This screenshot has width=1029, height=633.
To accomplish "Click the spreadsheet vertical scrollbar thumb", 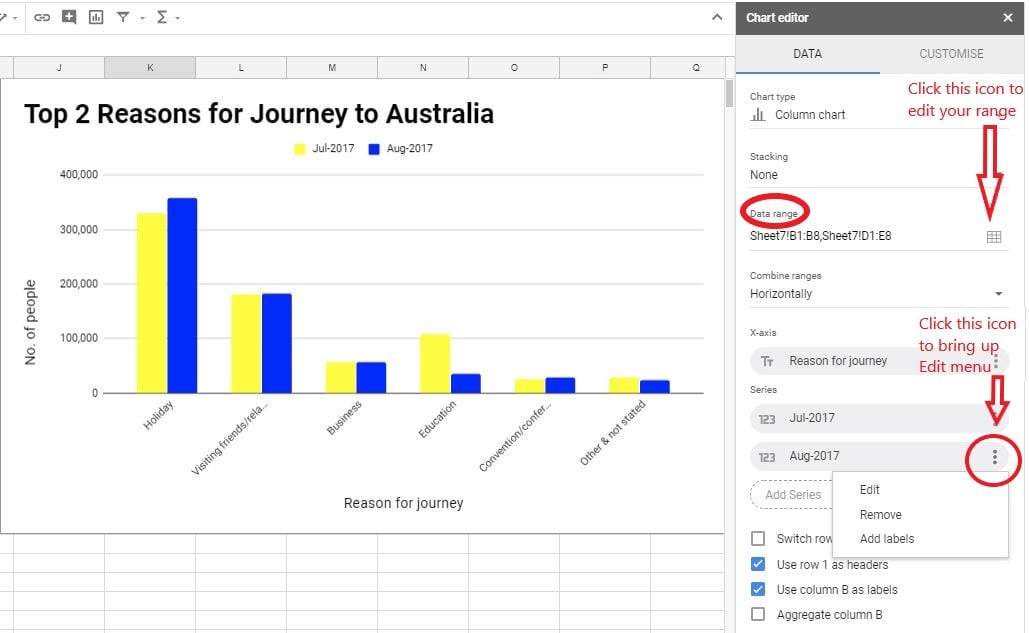I will coord(729,94).
